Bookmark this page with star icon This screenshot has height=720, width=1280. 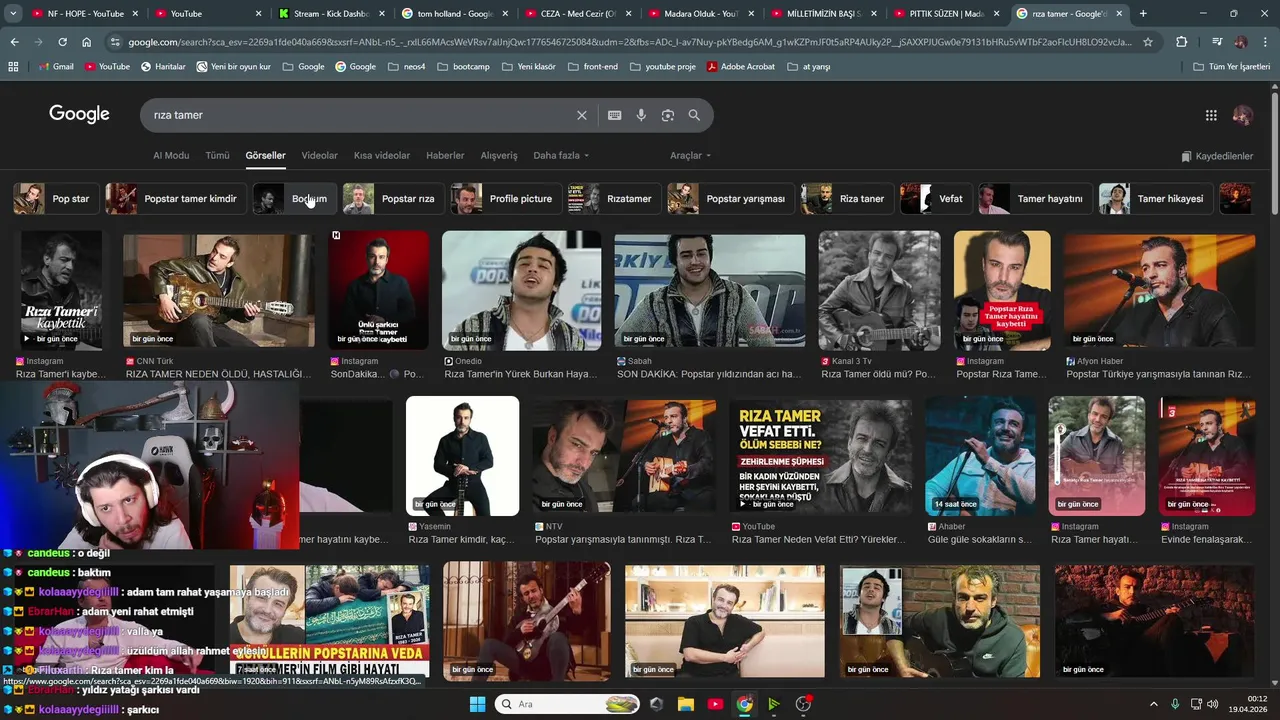point(1148,42)
